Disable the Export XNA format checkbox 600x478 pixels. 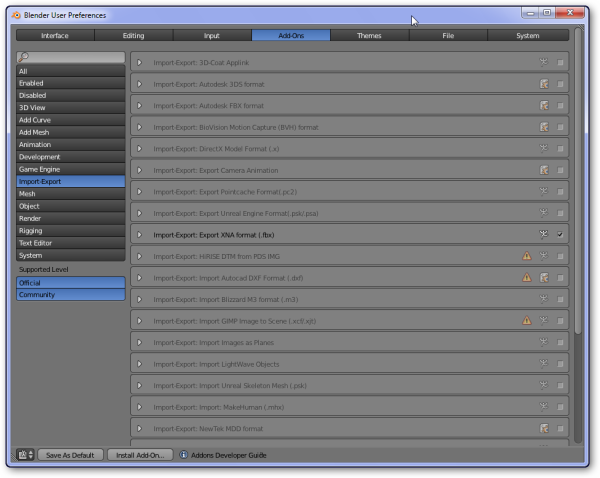[x=560, y=234]
